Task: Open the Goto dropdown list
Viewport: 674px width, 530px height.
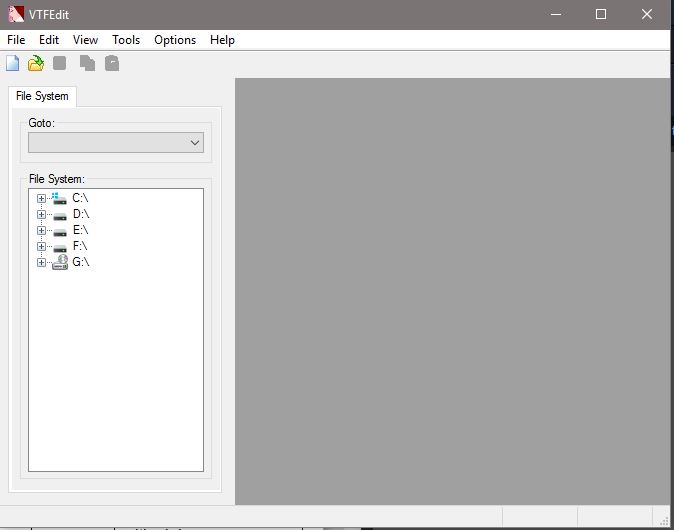Action: click(116, 142)
